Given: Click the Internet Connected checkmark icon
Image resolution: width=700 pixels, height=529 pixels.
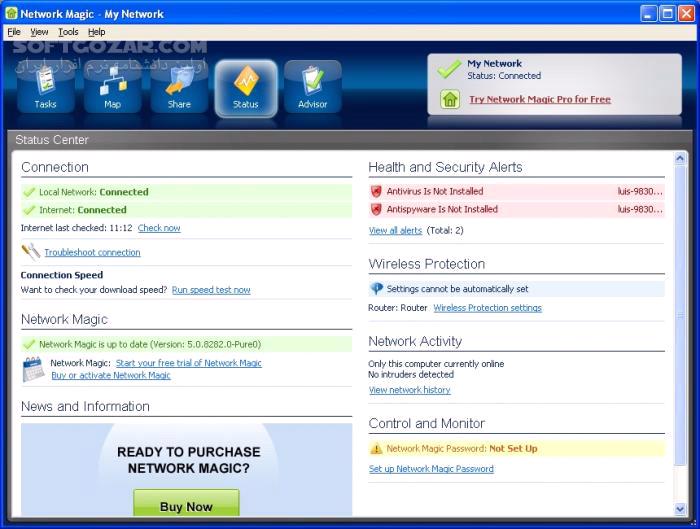Looking at the screenshot, I should click(x=29, y=210).
